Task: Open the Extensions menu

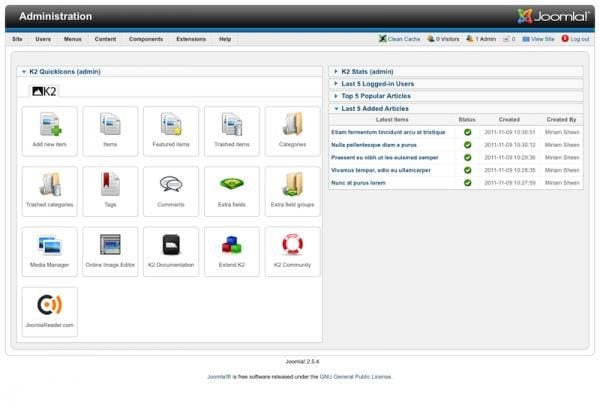Action: click(191, 39)
